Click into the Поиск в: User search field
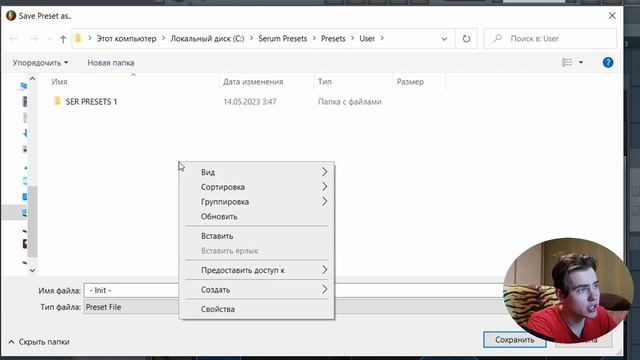Screen dimensions: 640x360 [550, 39]
